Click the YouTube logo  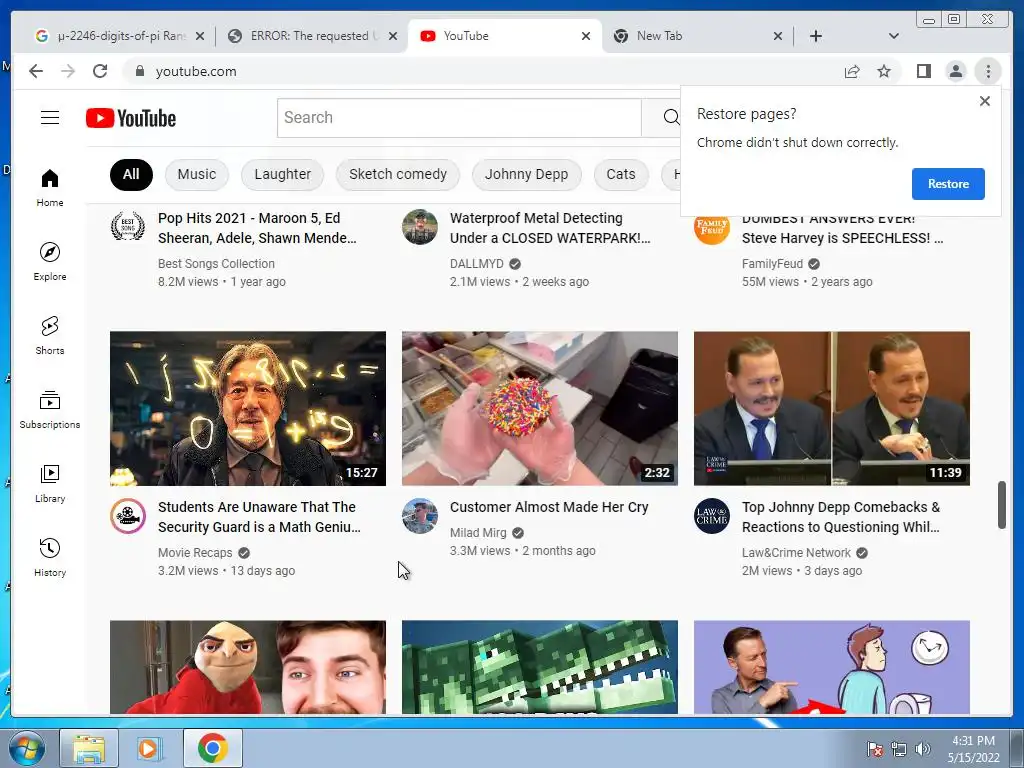click(x=131, y=118)
